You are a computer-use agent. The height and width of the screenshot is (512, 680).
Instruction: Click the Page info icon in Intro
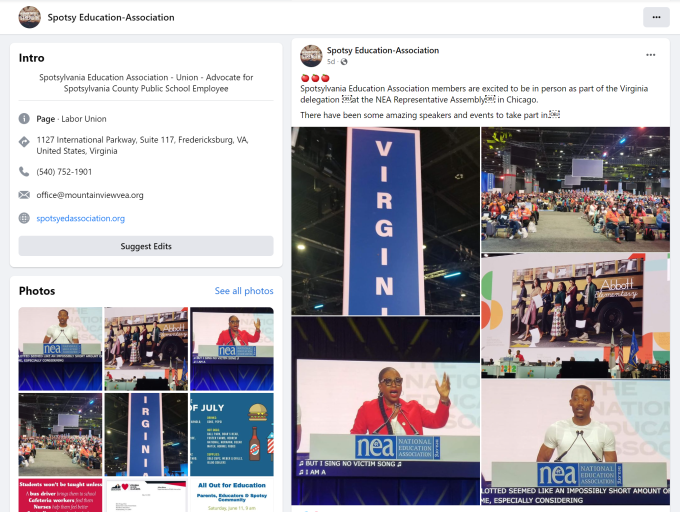(24, 118)
